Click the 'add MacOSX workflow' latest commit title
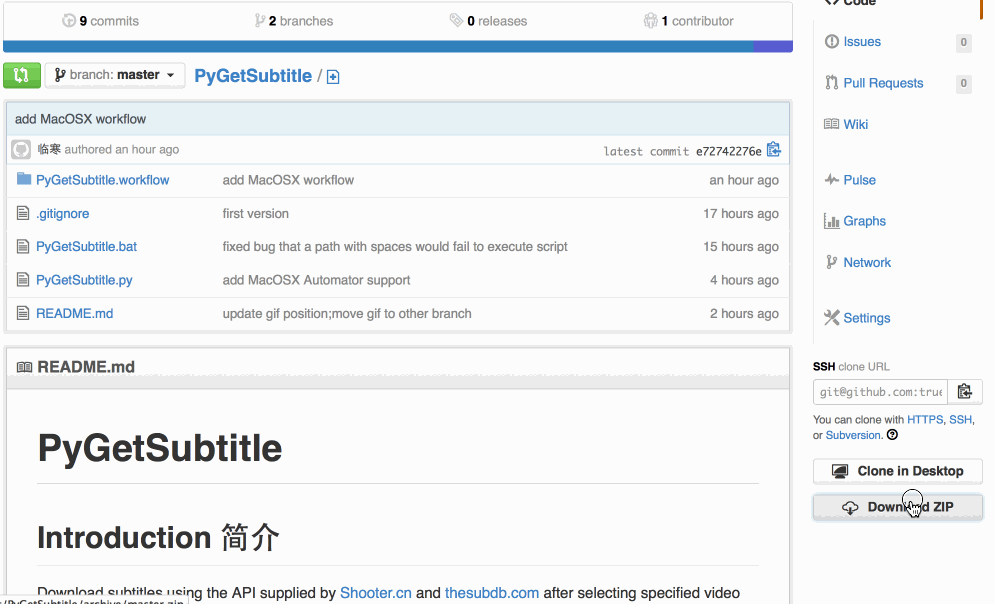This screenshot has height=604, width=995. [81, 119]
